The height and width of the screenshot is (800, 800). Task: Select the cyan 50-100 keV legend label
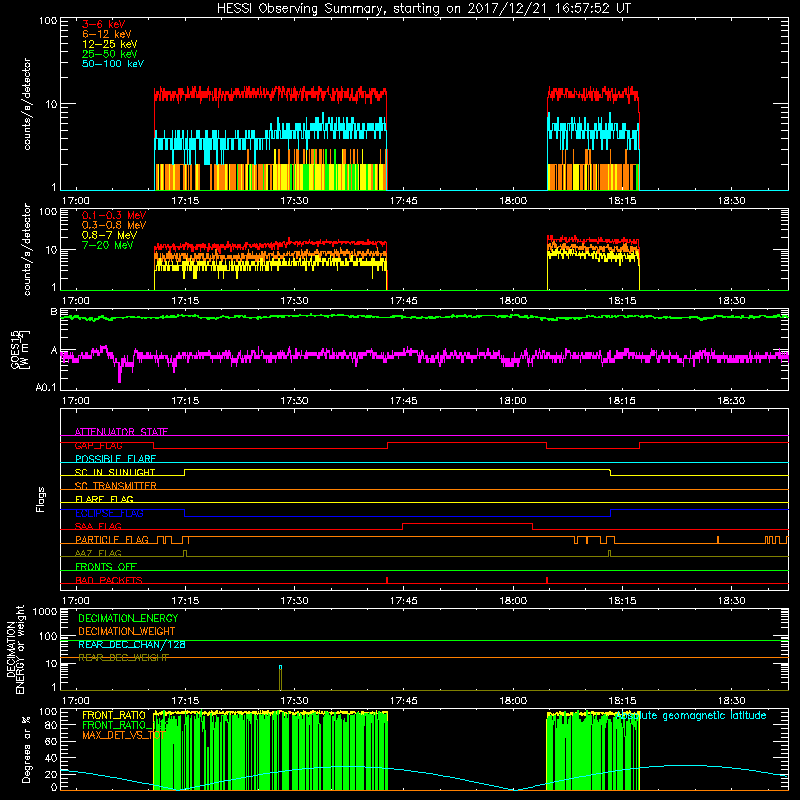[113, 64]
